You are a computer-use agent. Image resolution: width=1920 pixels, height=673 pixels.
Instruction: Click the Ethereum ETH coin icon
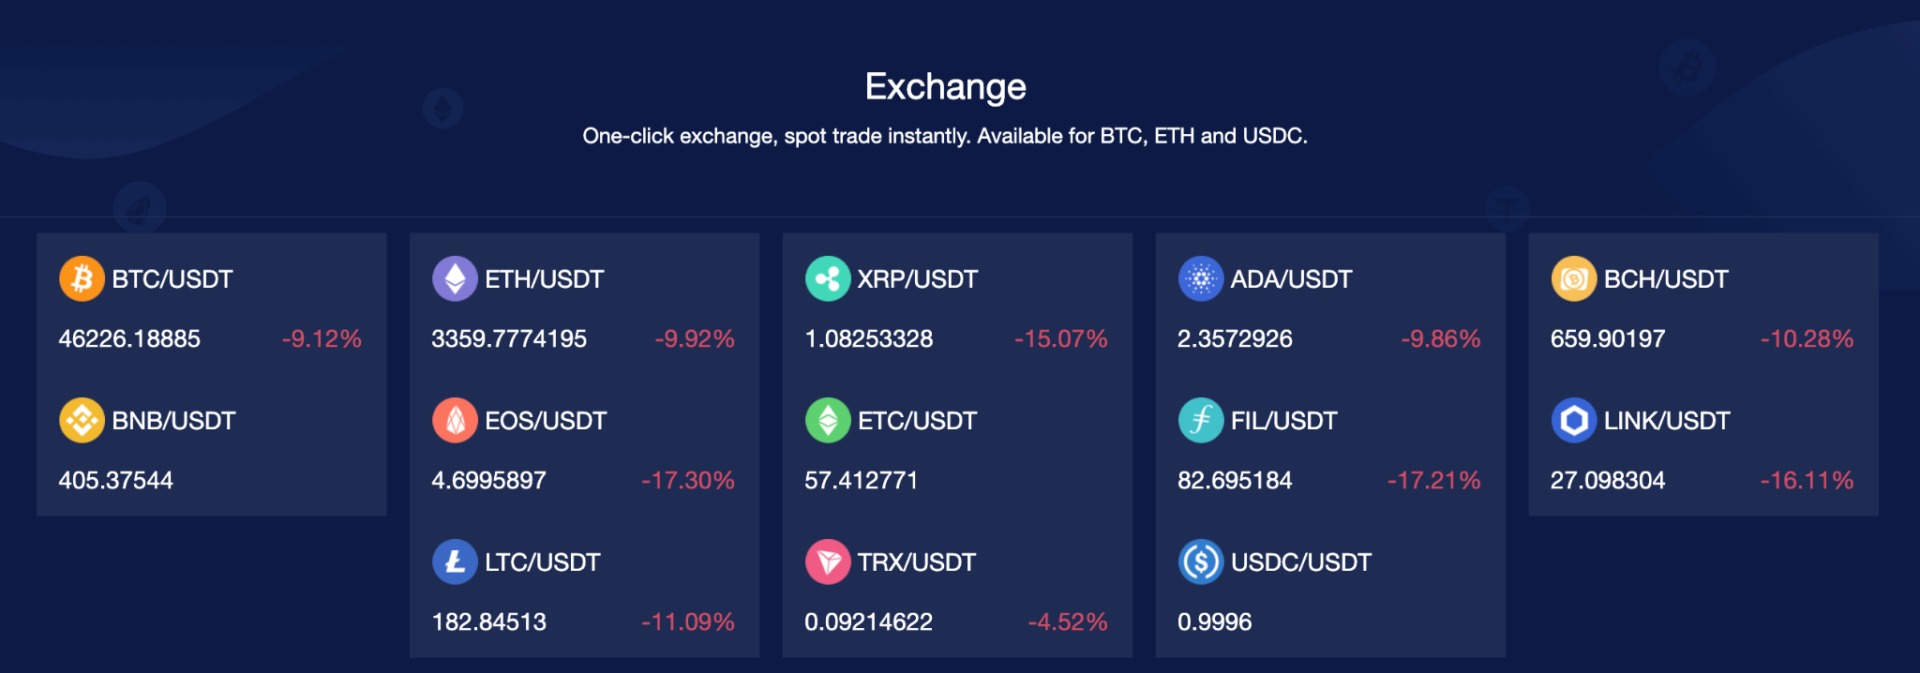click(455, 279)
